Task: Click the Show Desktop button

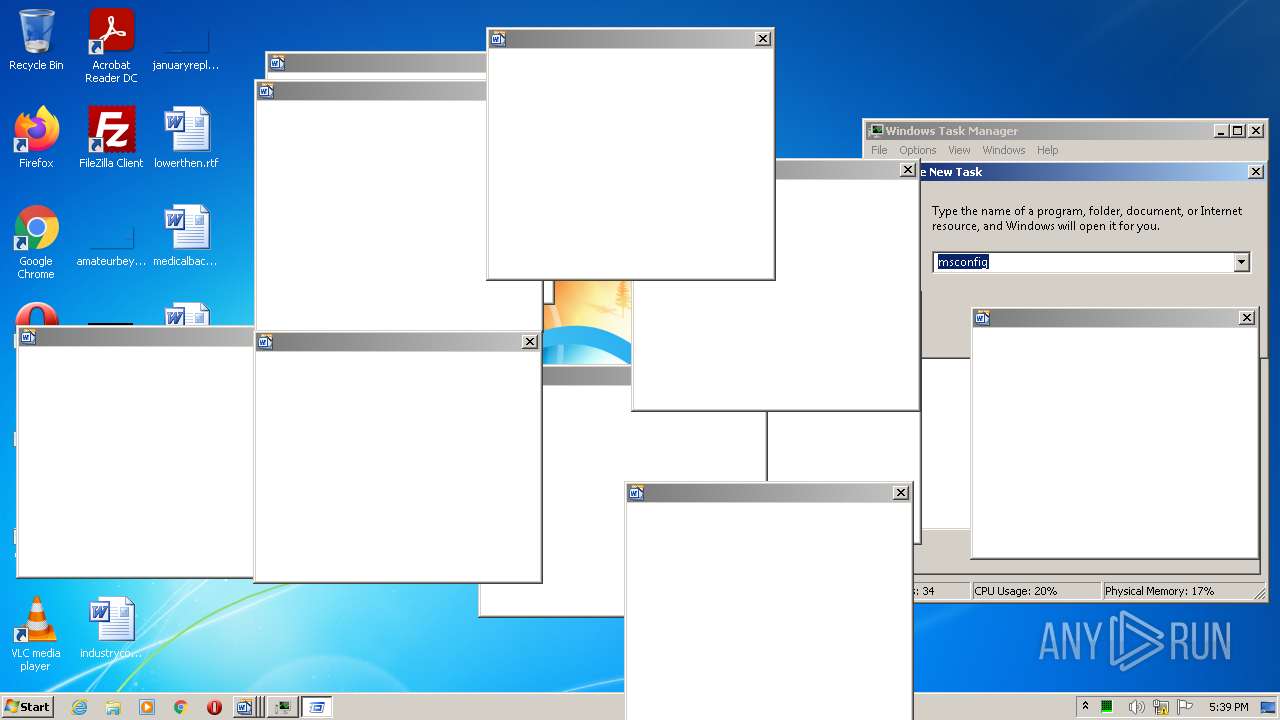Action: [1268, 707]
